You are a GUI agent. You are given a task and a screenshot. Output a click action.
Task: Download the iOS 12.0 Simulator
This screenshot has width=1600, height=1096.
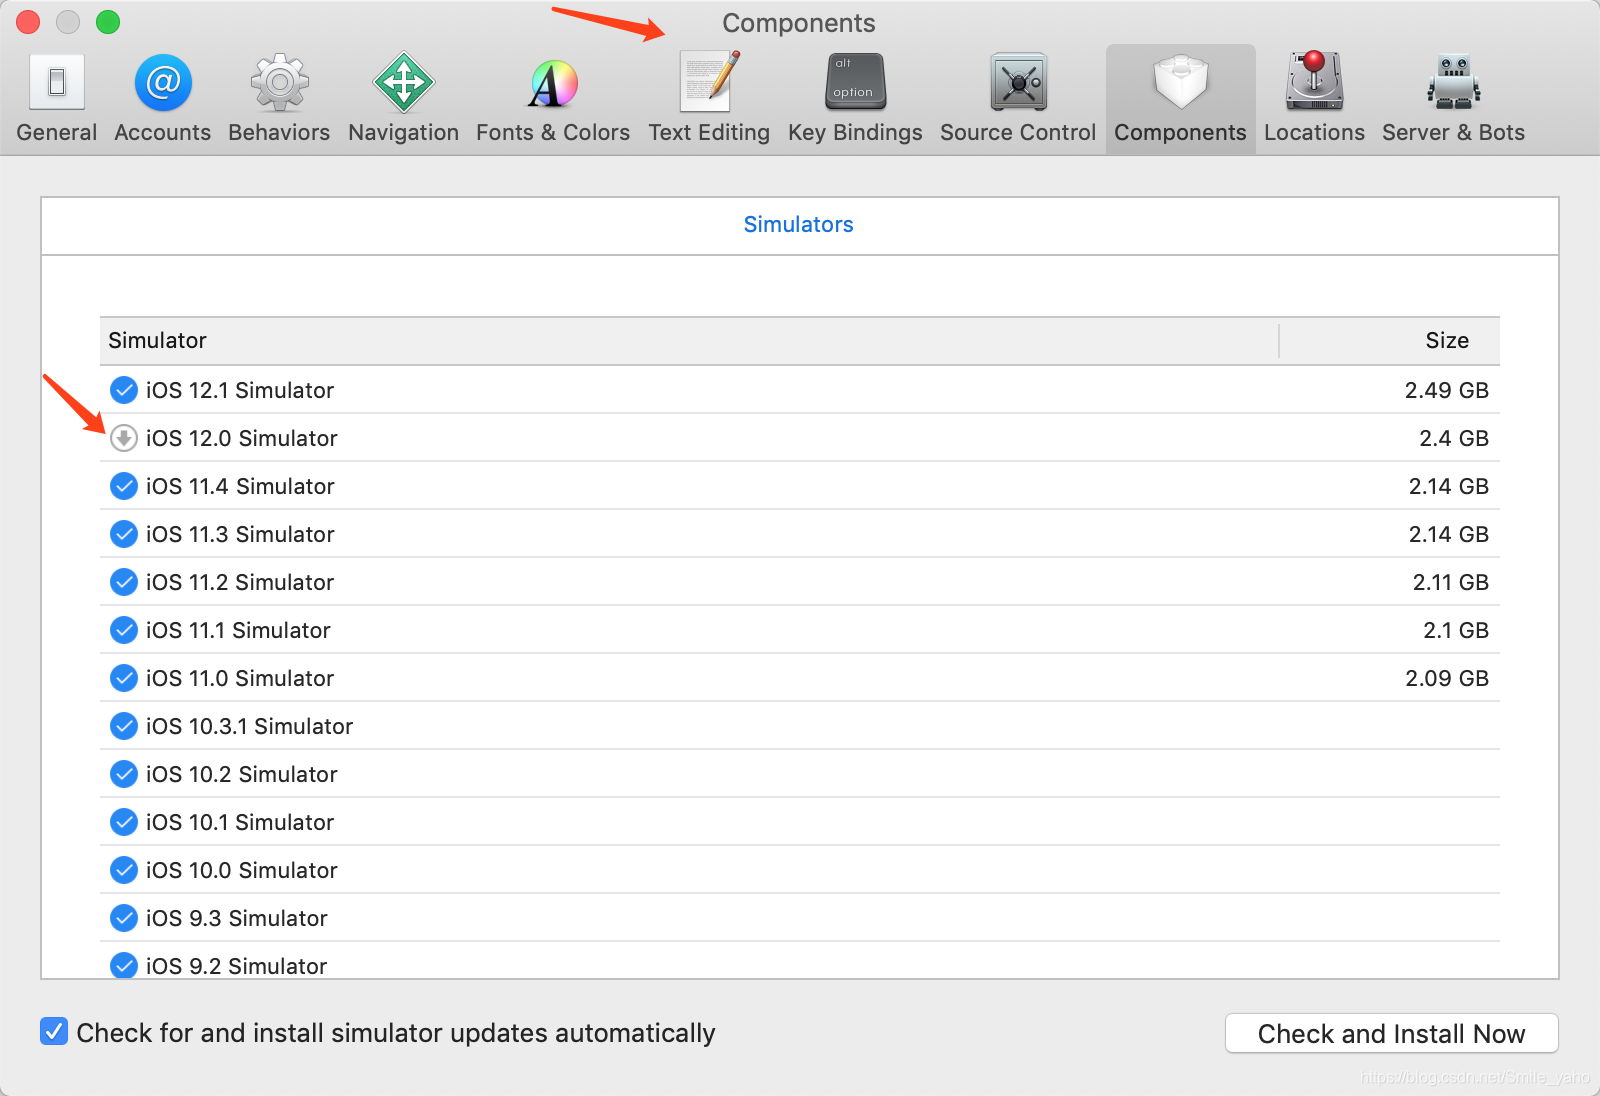[124, 438]
